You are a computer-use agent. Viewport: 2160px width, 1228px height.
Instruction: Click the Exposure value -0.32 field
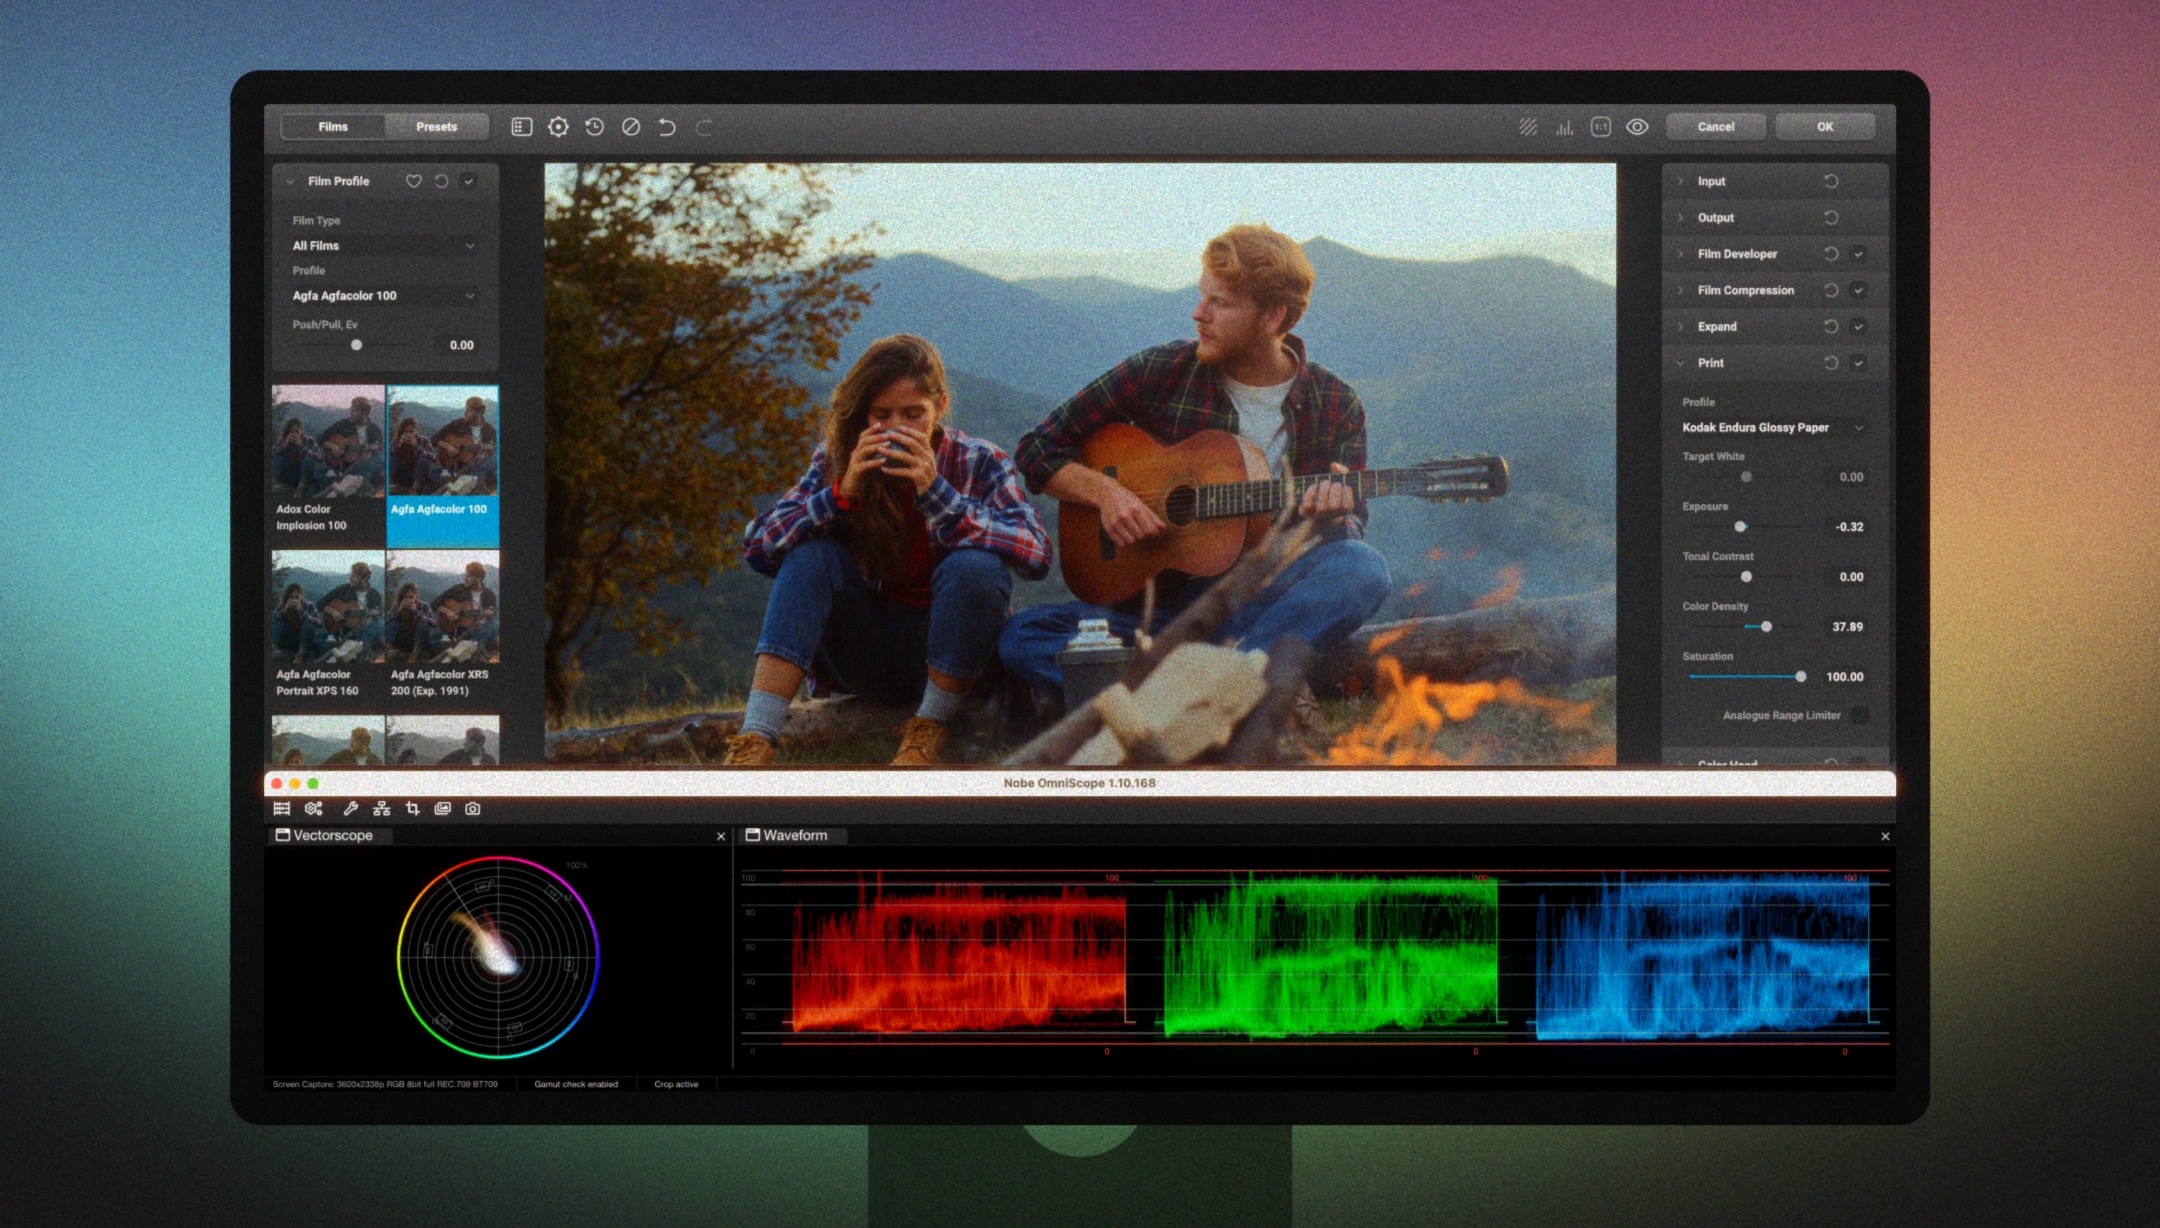[x=1849, y=527]
